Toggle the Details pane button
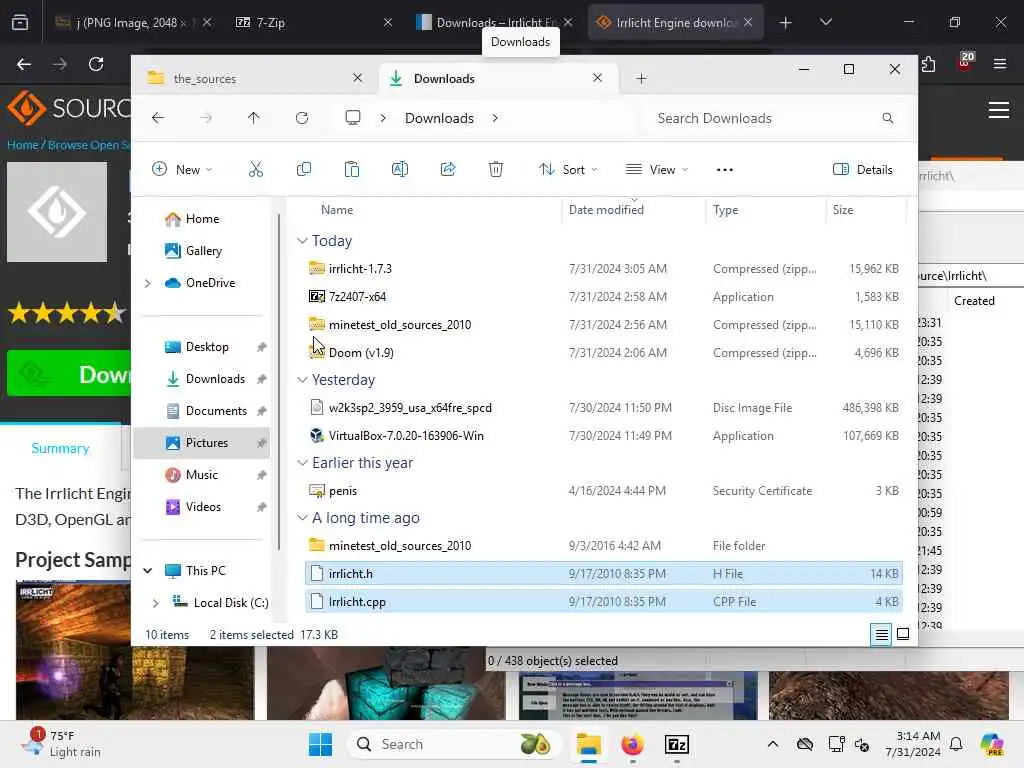 click(862, 170)
